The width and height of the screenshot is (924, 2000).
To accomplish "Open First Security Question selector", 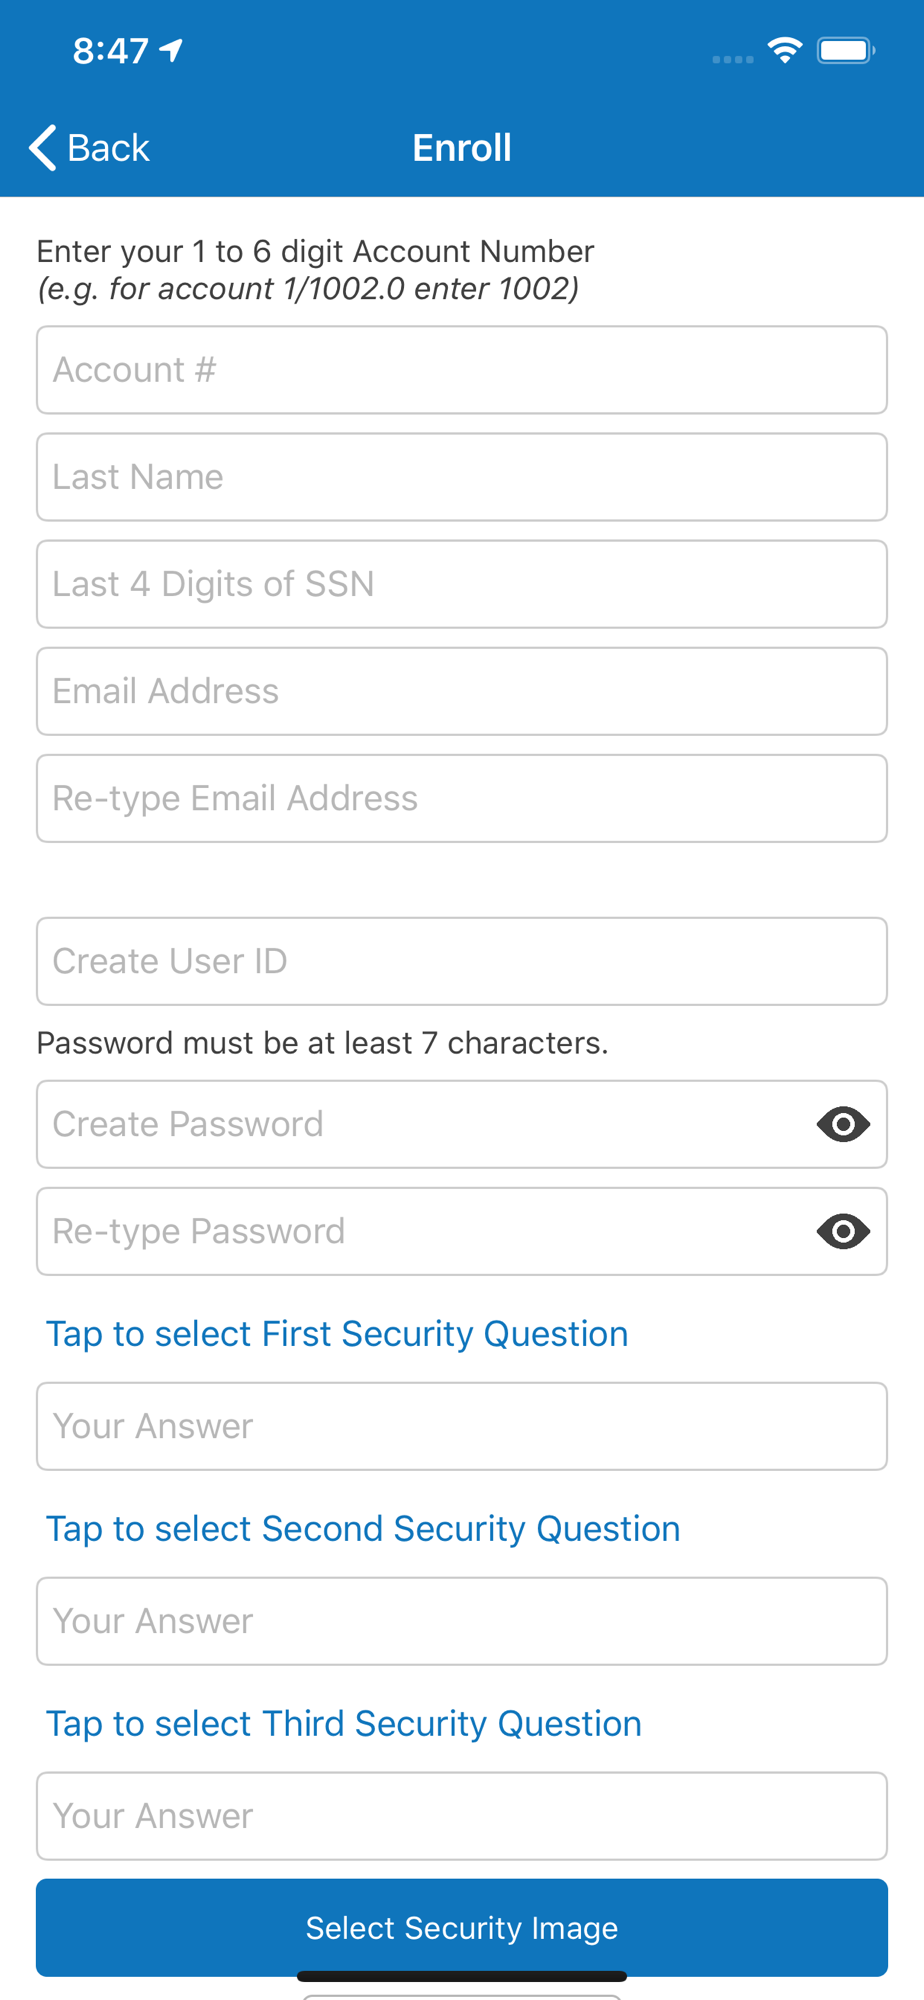I will coord(337,1334).
